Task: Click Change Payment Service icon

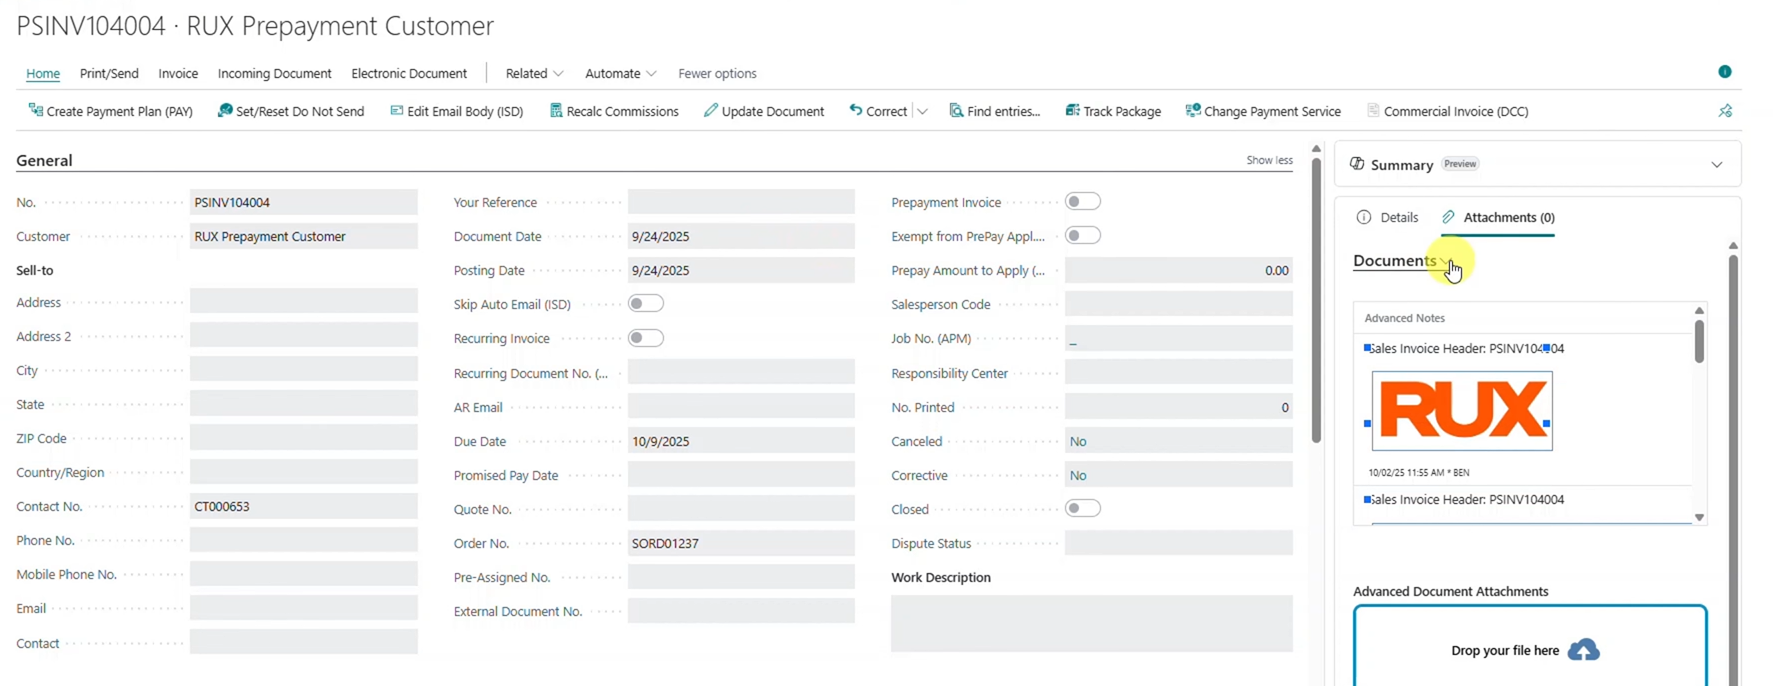Action: (1193, 110)
